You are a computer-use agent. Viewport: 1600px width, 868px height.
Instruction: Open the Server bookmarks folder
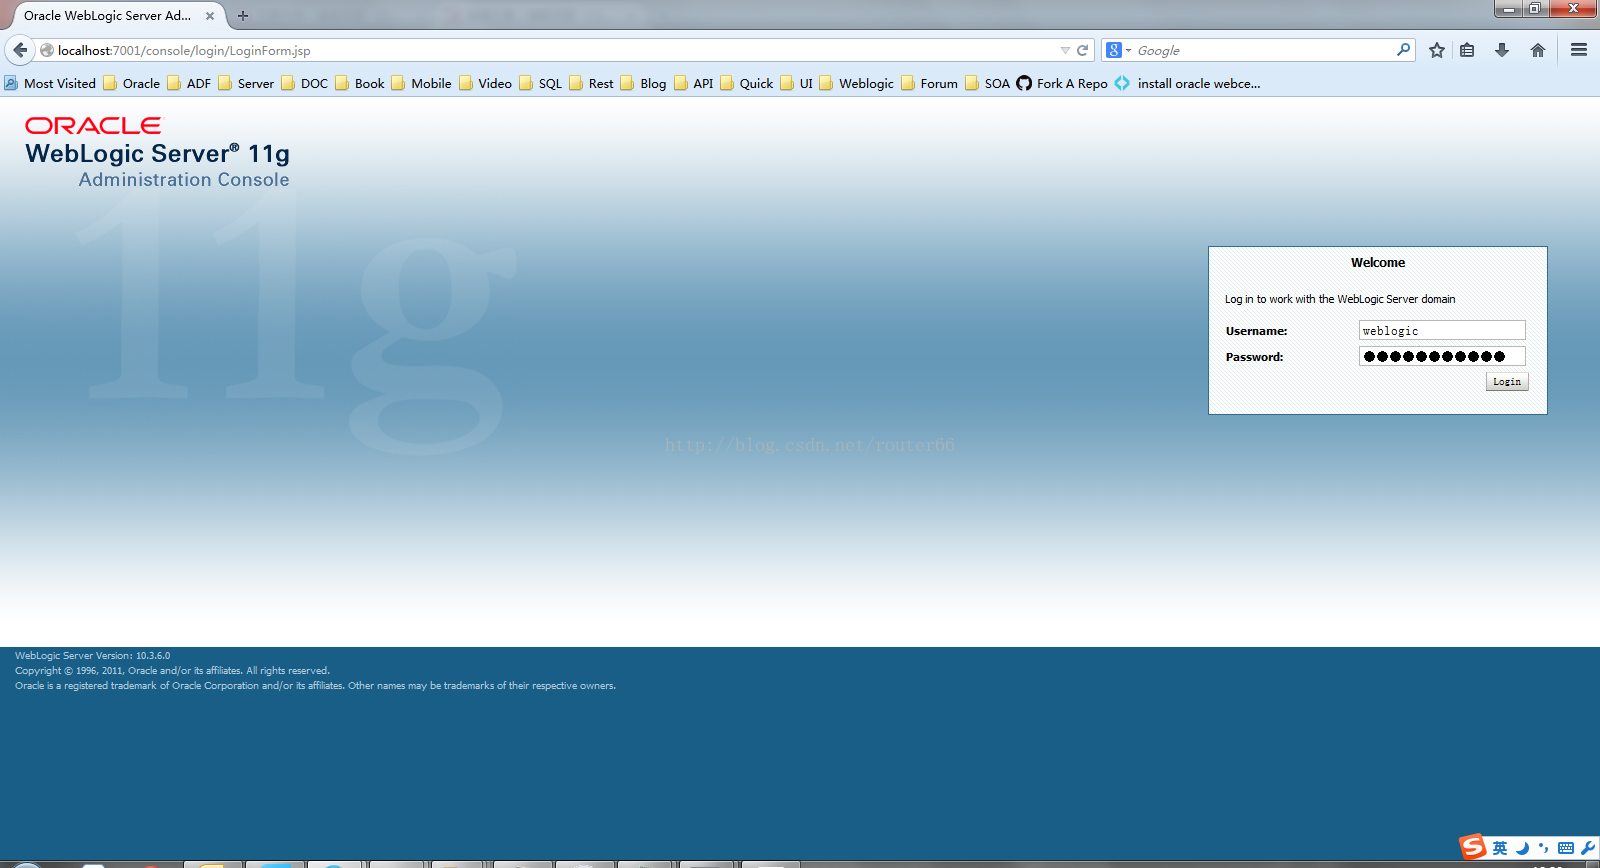click(x=246, y=83)
